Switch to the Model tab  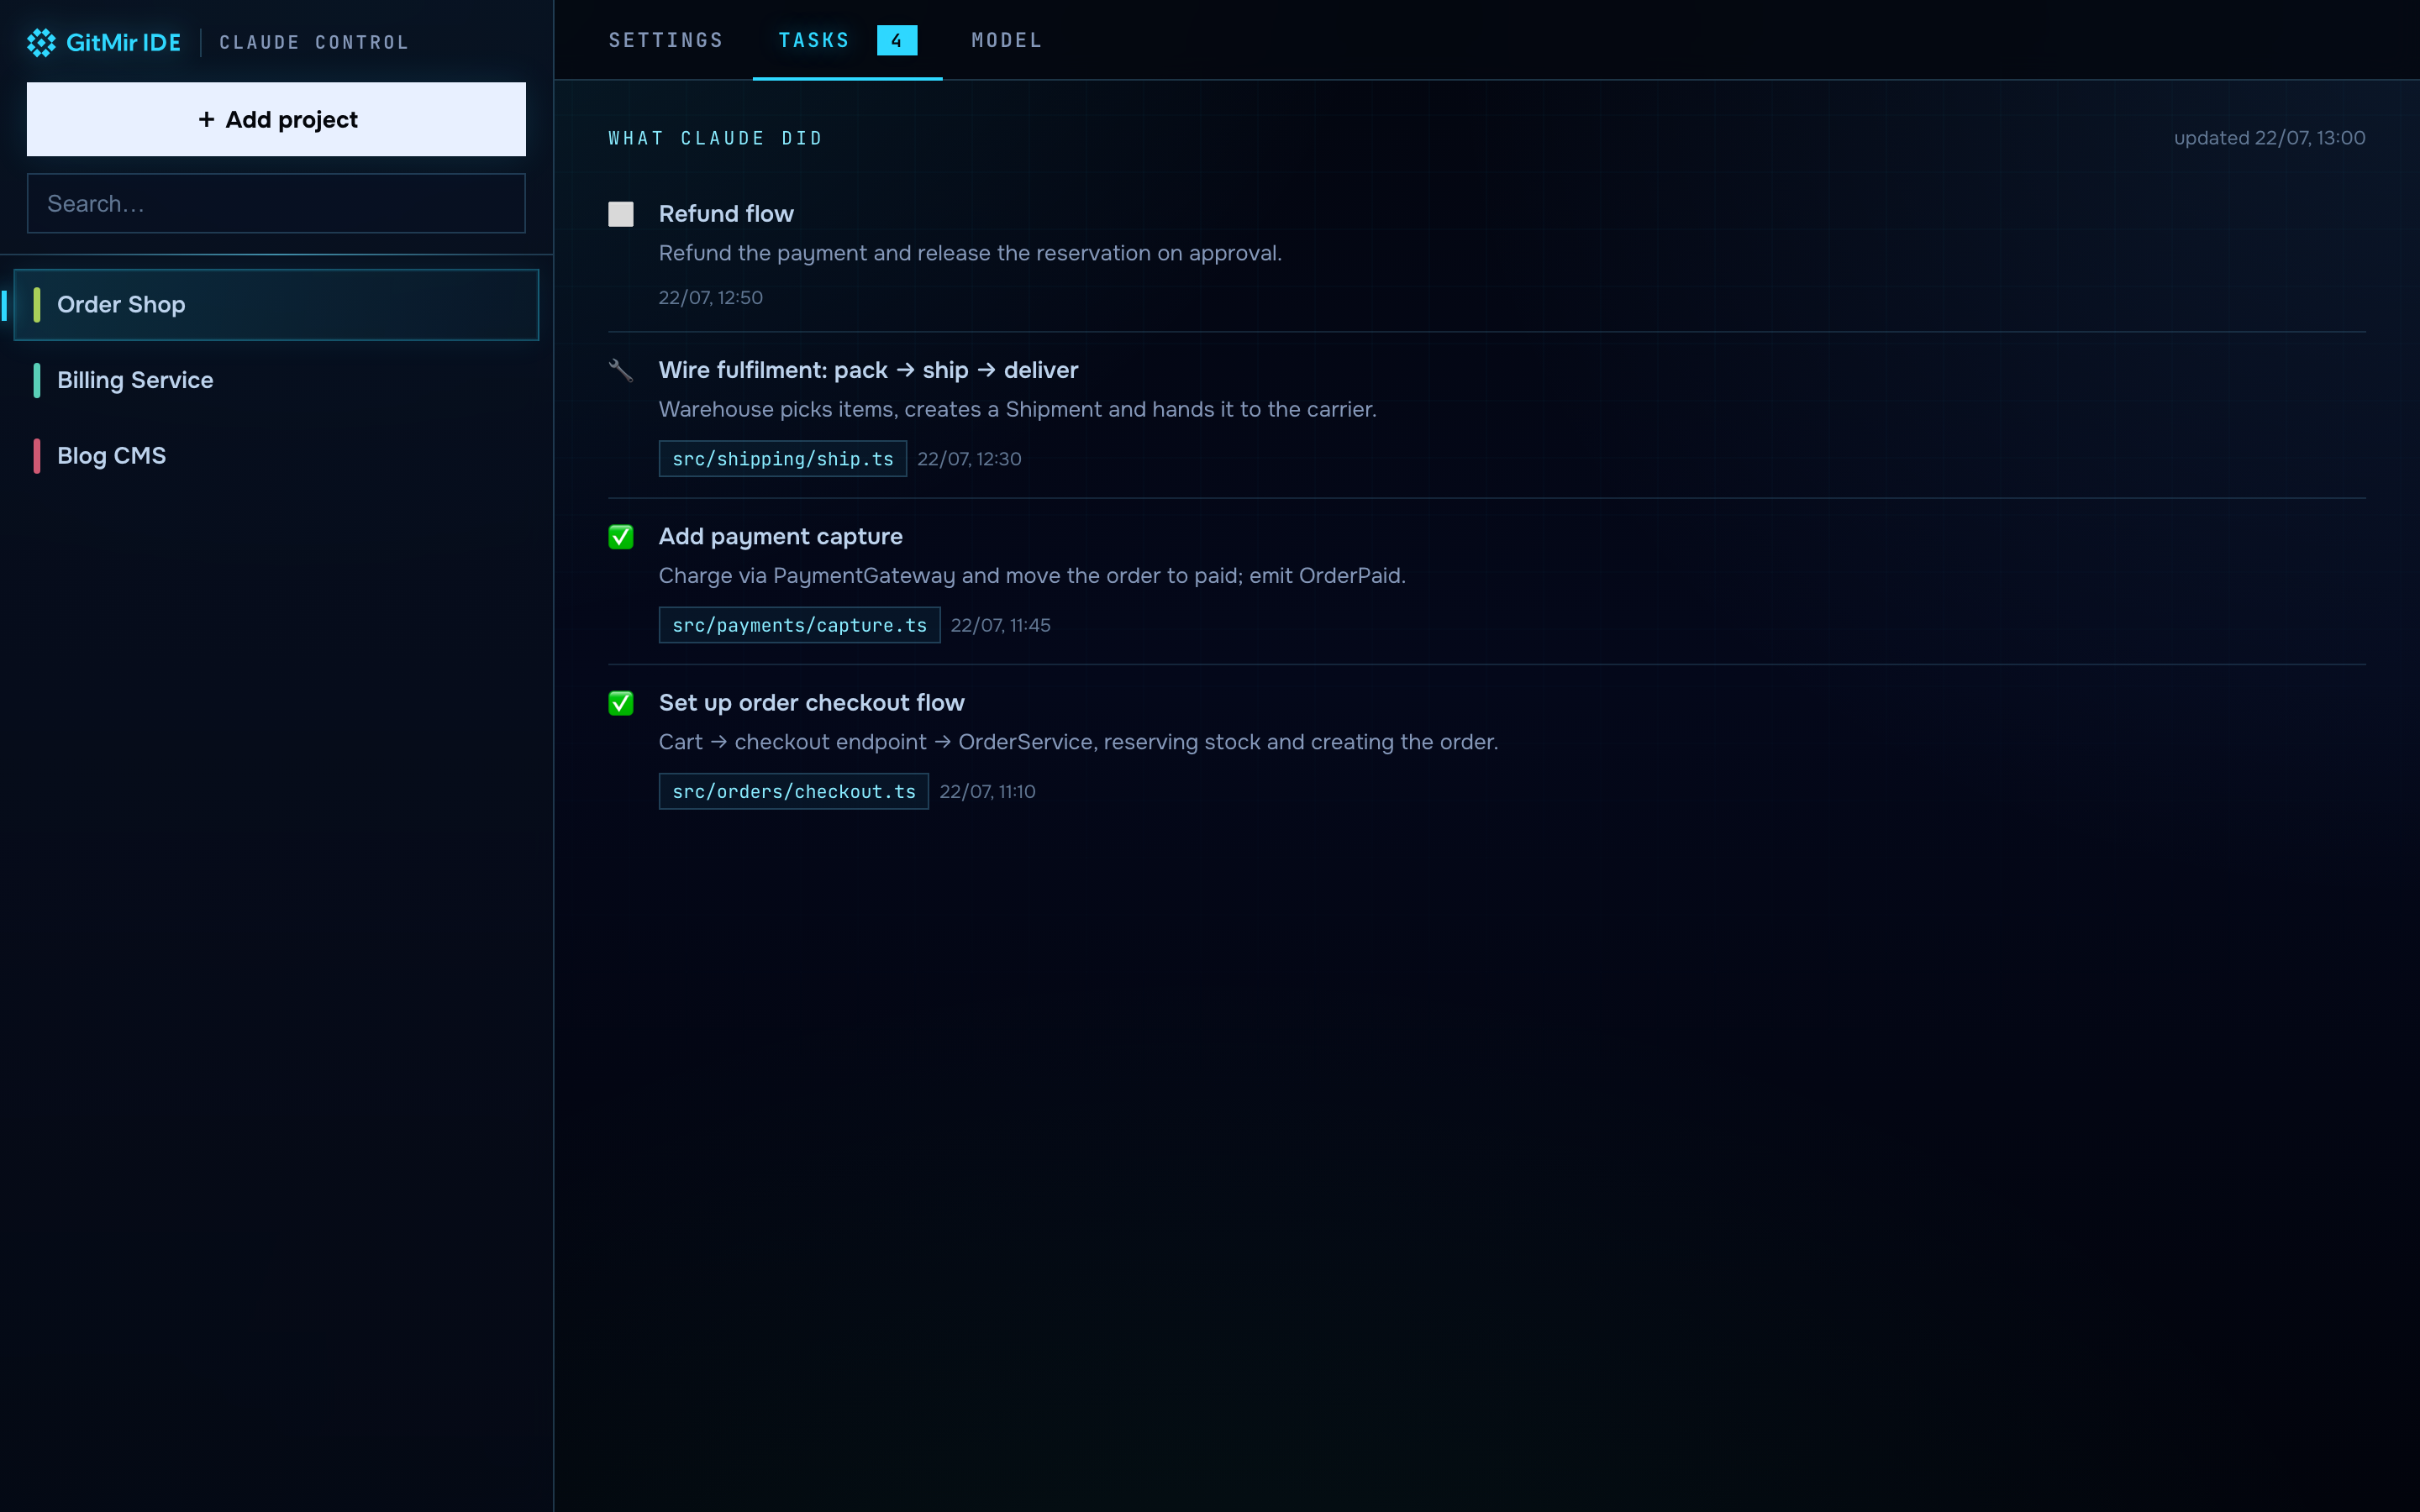click(x=1007, y=40)
